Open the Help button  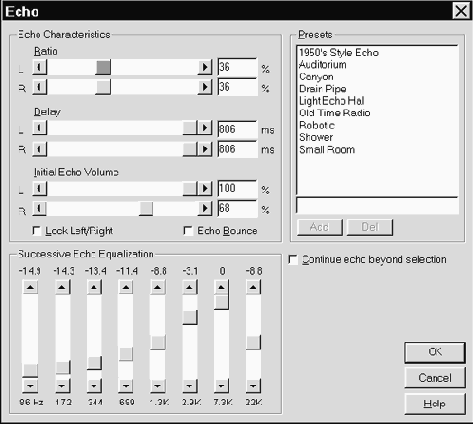(435, 404)
